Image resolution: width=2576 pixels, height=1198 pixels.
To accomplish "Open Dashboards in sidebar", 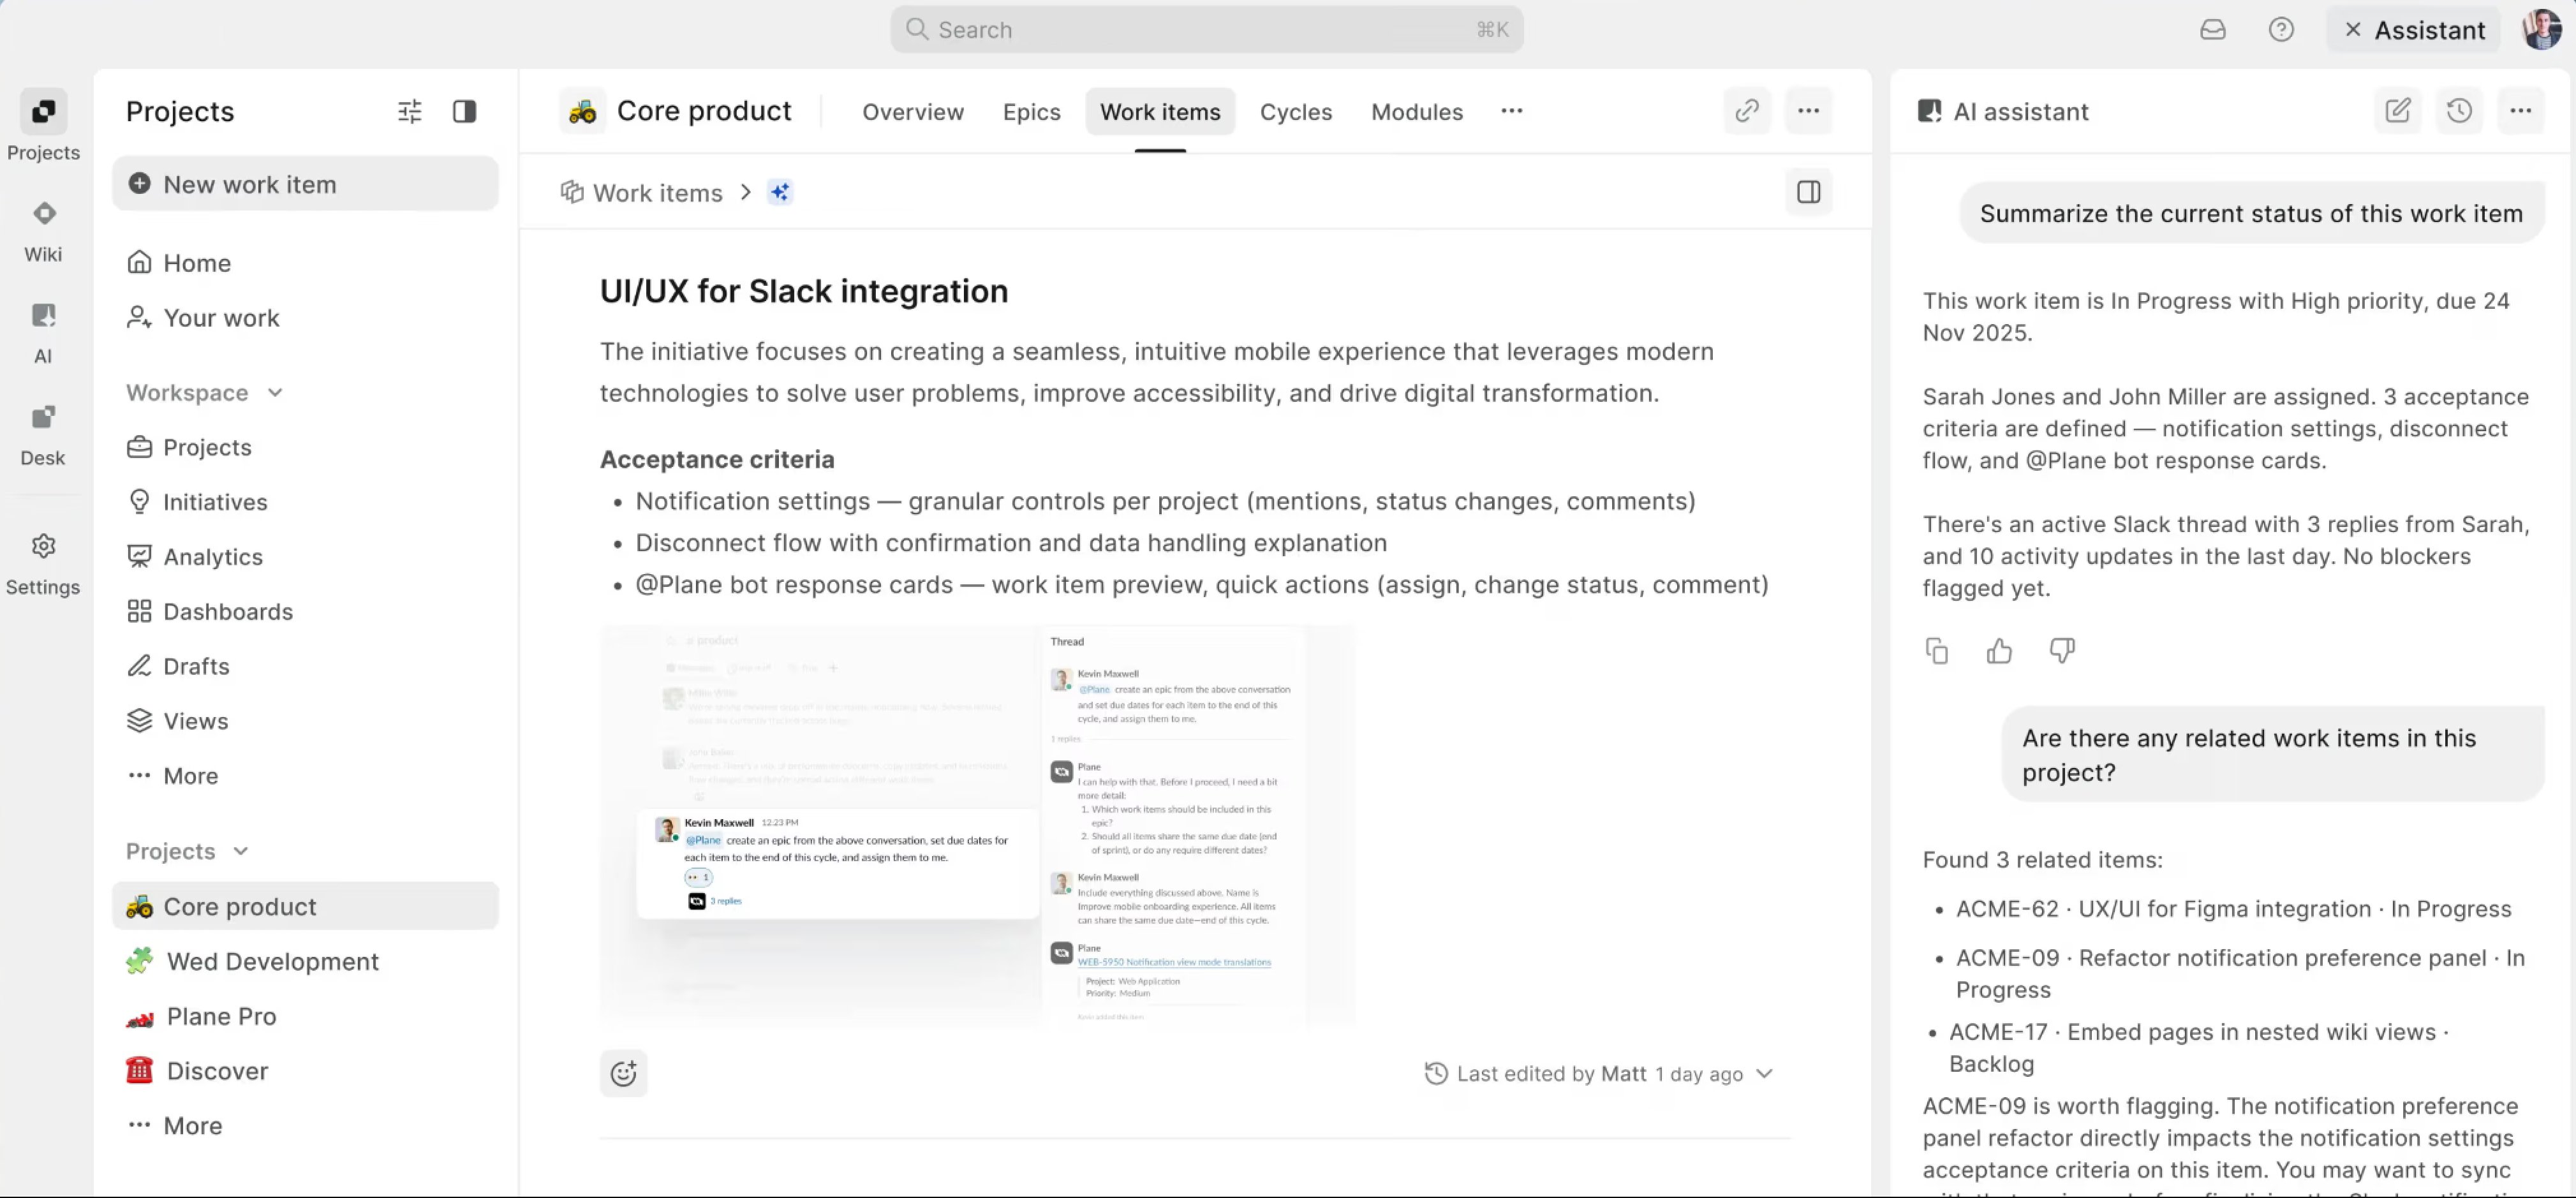I will tap(305, 612).
